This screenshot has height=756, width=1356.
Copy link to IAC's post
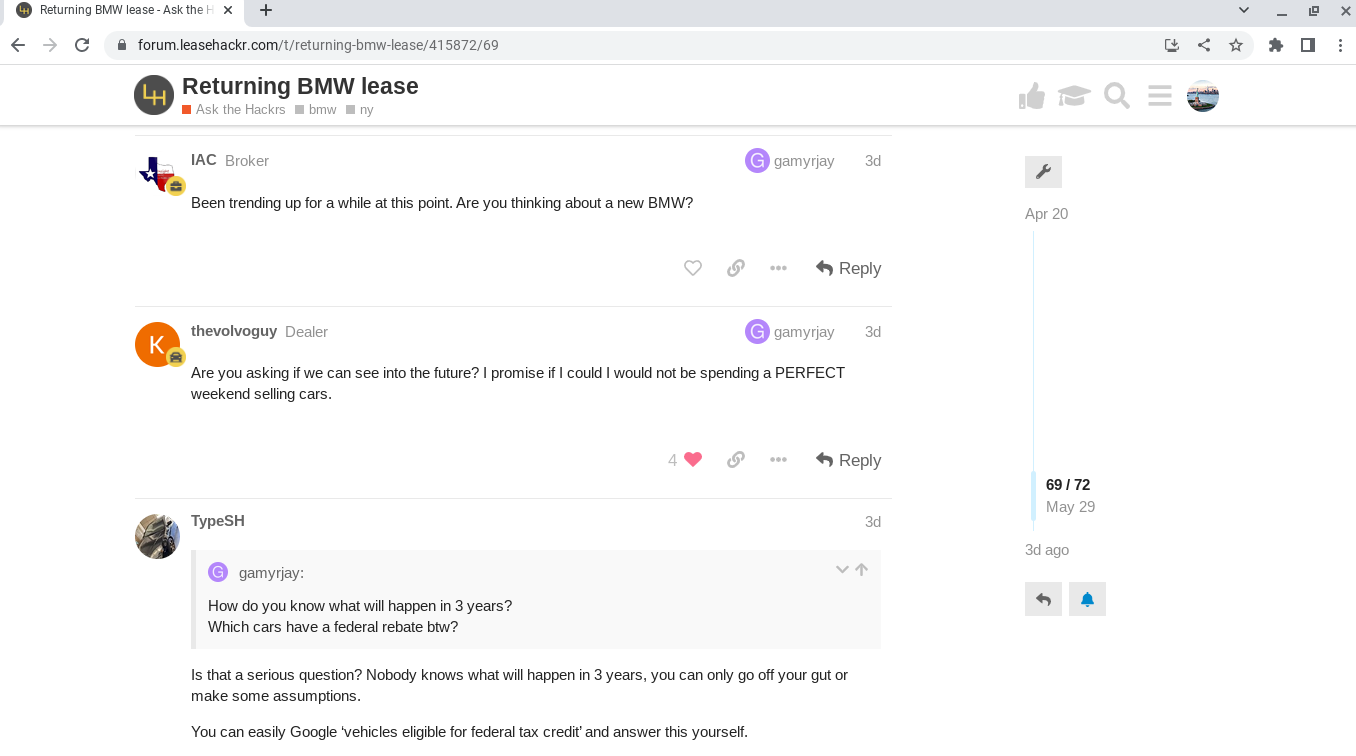pyautogui.click(x=736, y=268)
